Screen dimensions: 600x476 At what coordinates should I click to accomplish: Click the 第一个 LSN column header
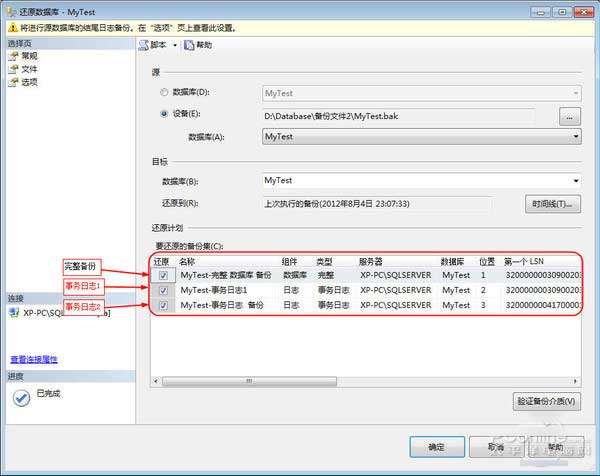point(524,262)
